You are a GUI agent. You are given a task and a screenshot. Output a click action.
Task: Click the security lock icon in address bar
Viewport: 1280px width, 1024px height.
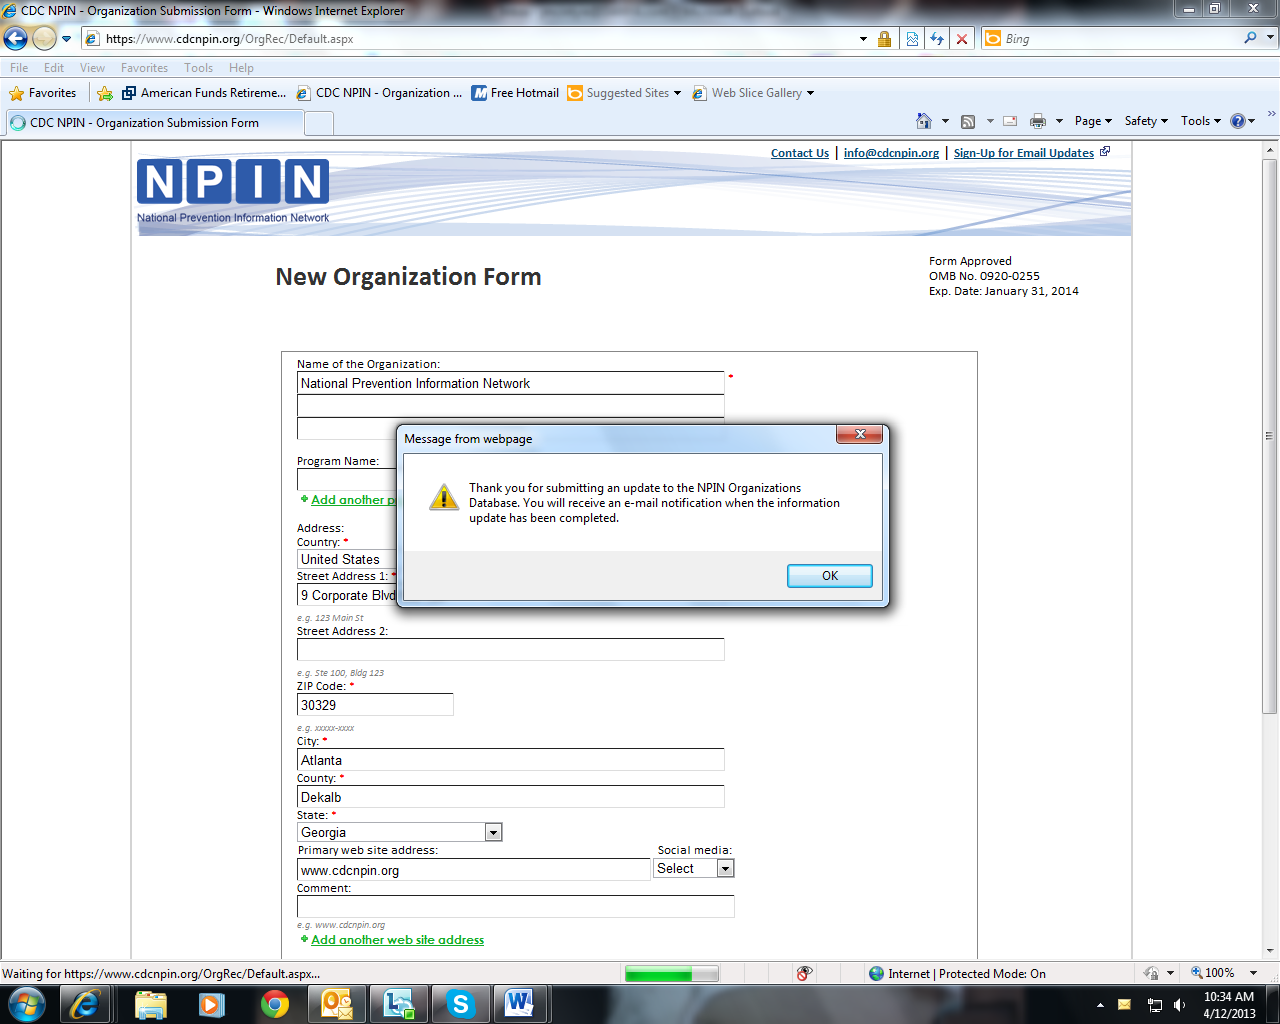click(884, 39)
